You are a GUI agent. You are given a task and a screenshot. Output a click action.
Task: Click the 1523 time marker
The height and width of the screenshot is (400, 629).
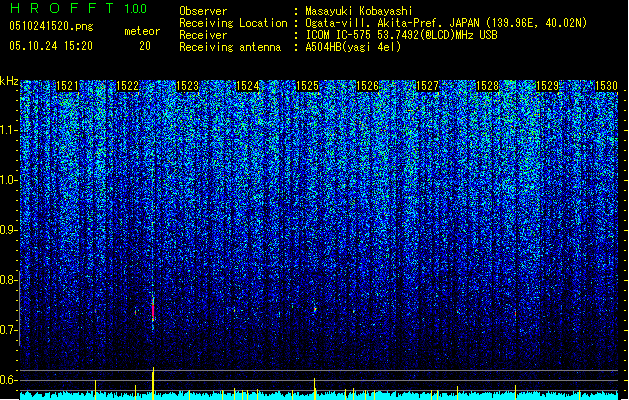[x=187, y=86]
